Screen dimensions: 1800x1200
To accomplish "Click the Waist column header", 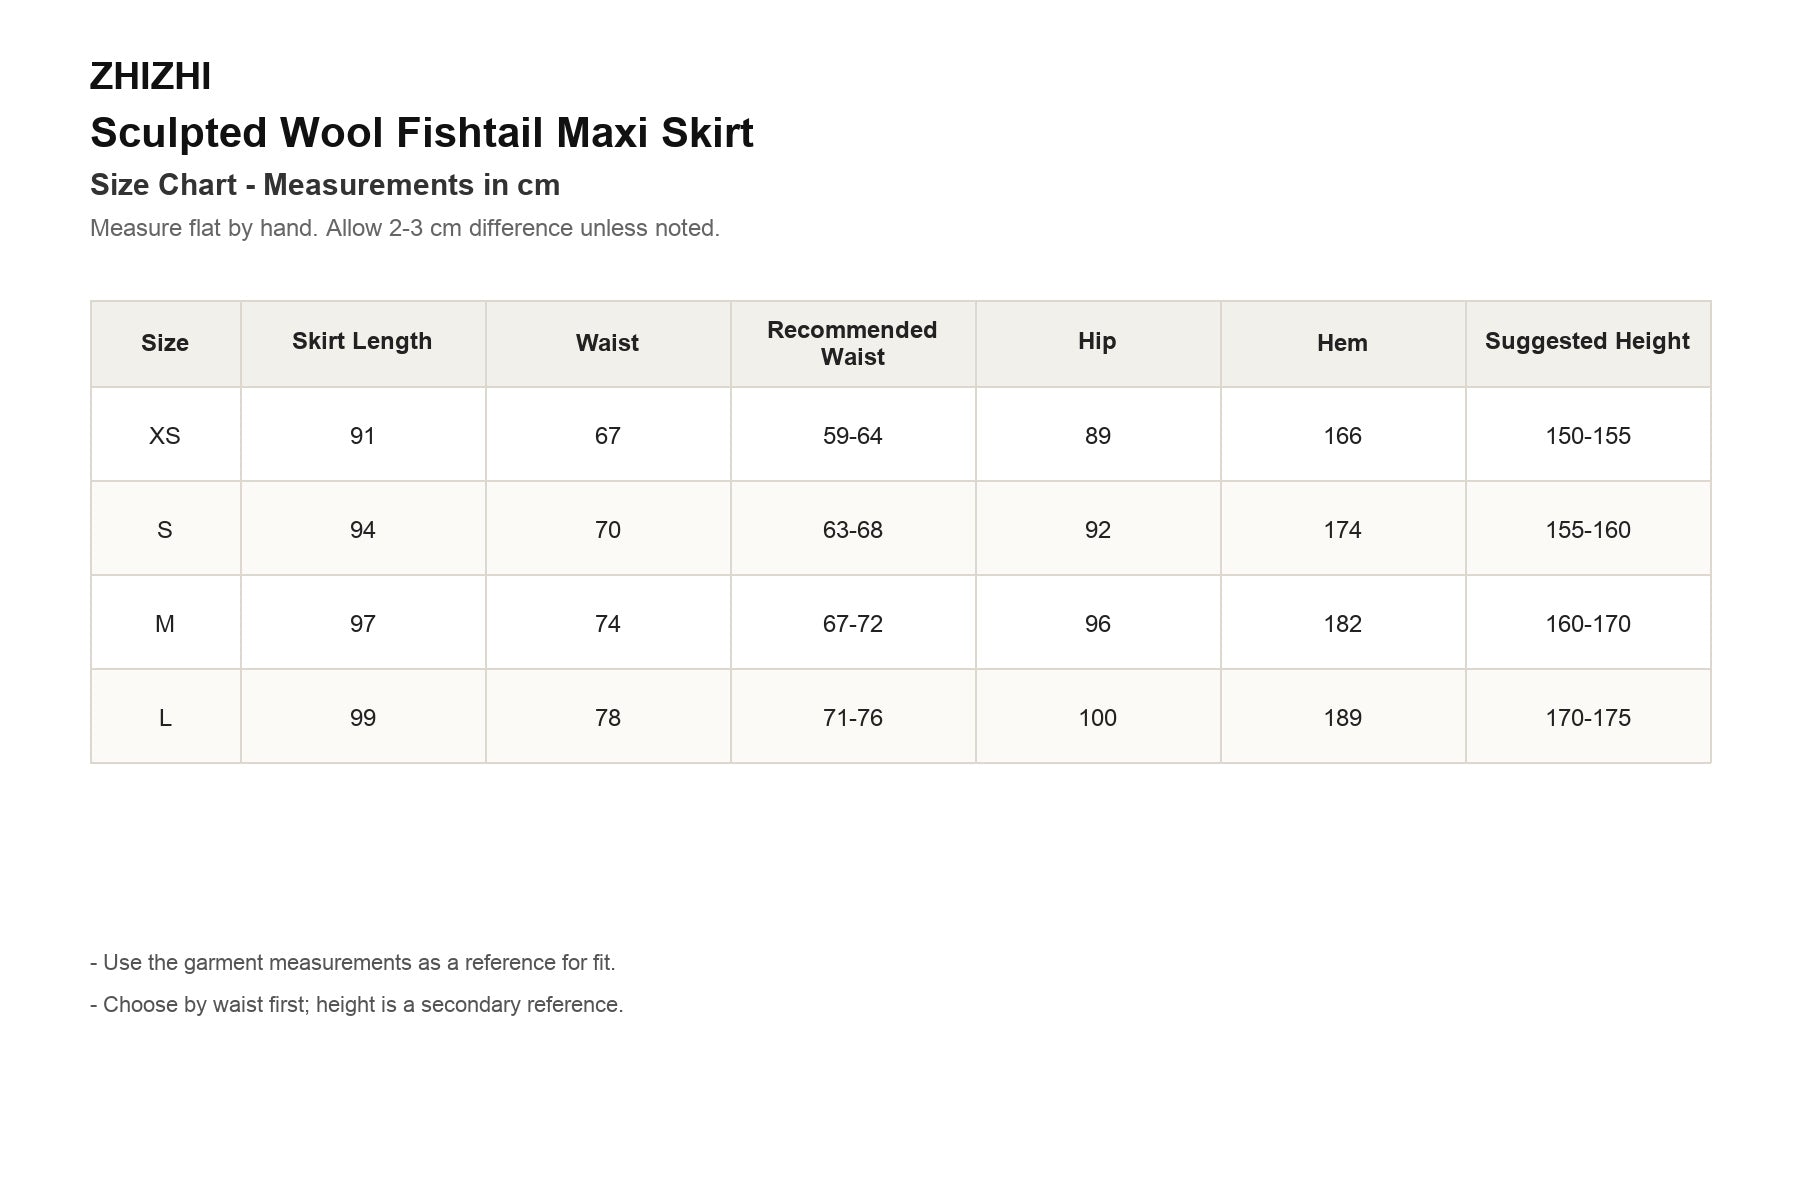I will point(607,343).
